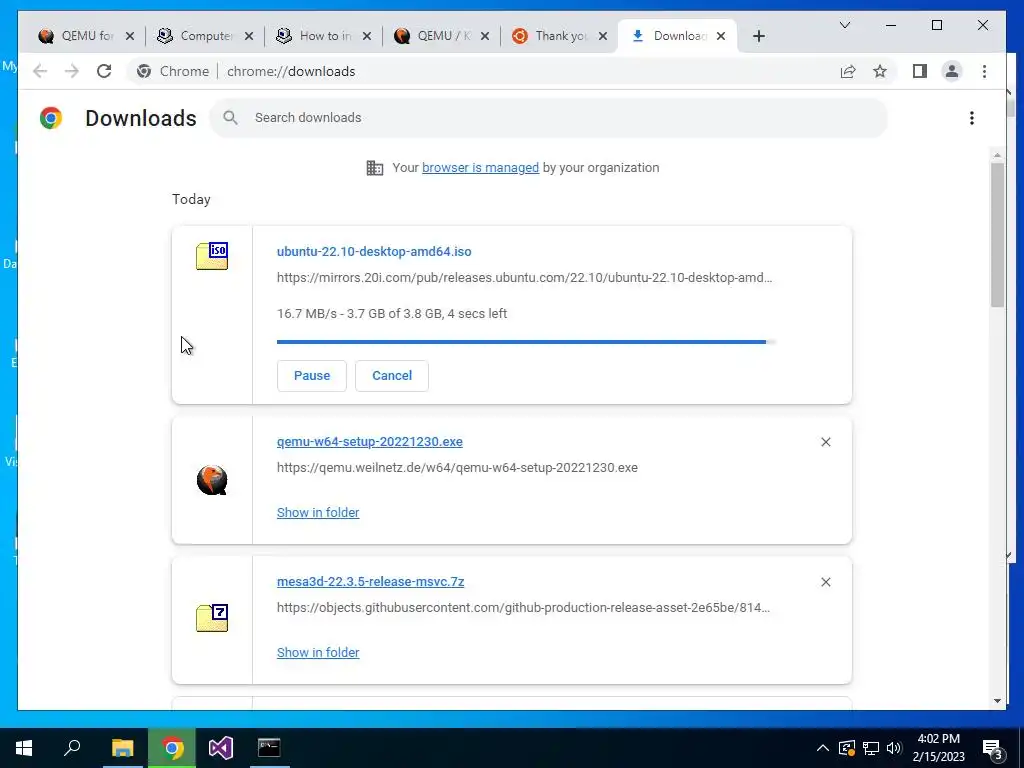Remove qemu-w64-setup entry from list
The image size is (1024, 768).
pyautogui.click(x=825, y=442)
